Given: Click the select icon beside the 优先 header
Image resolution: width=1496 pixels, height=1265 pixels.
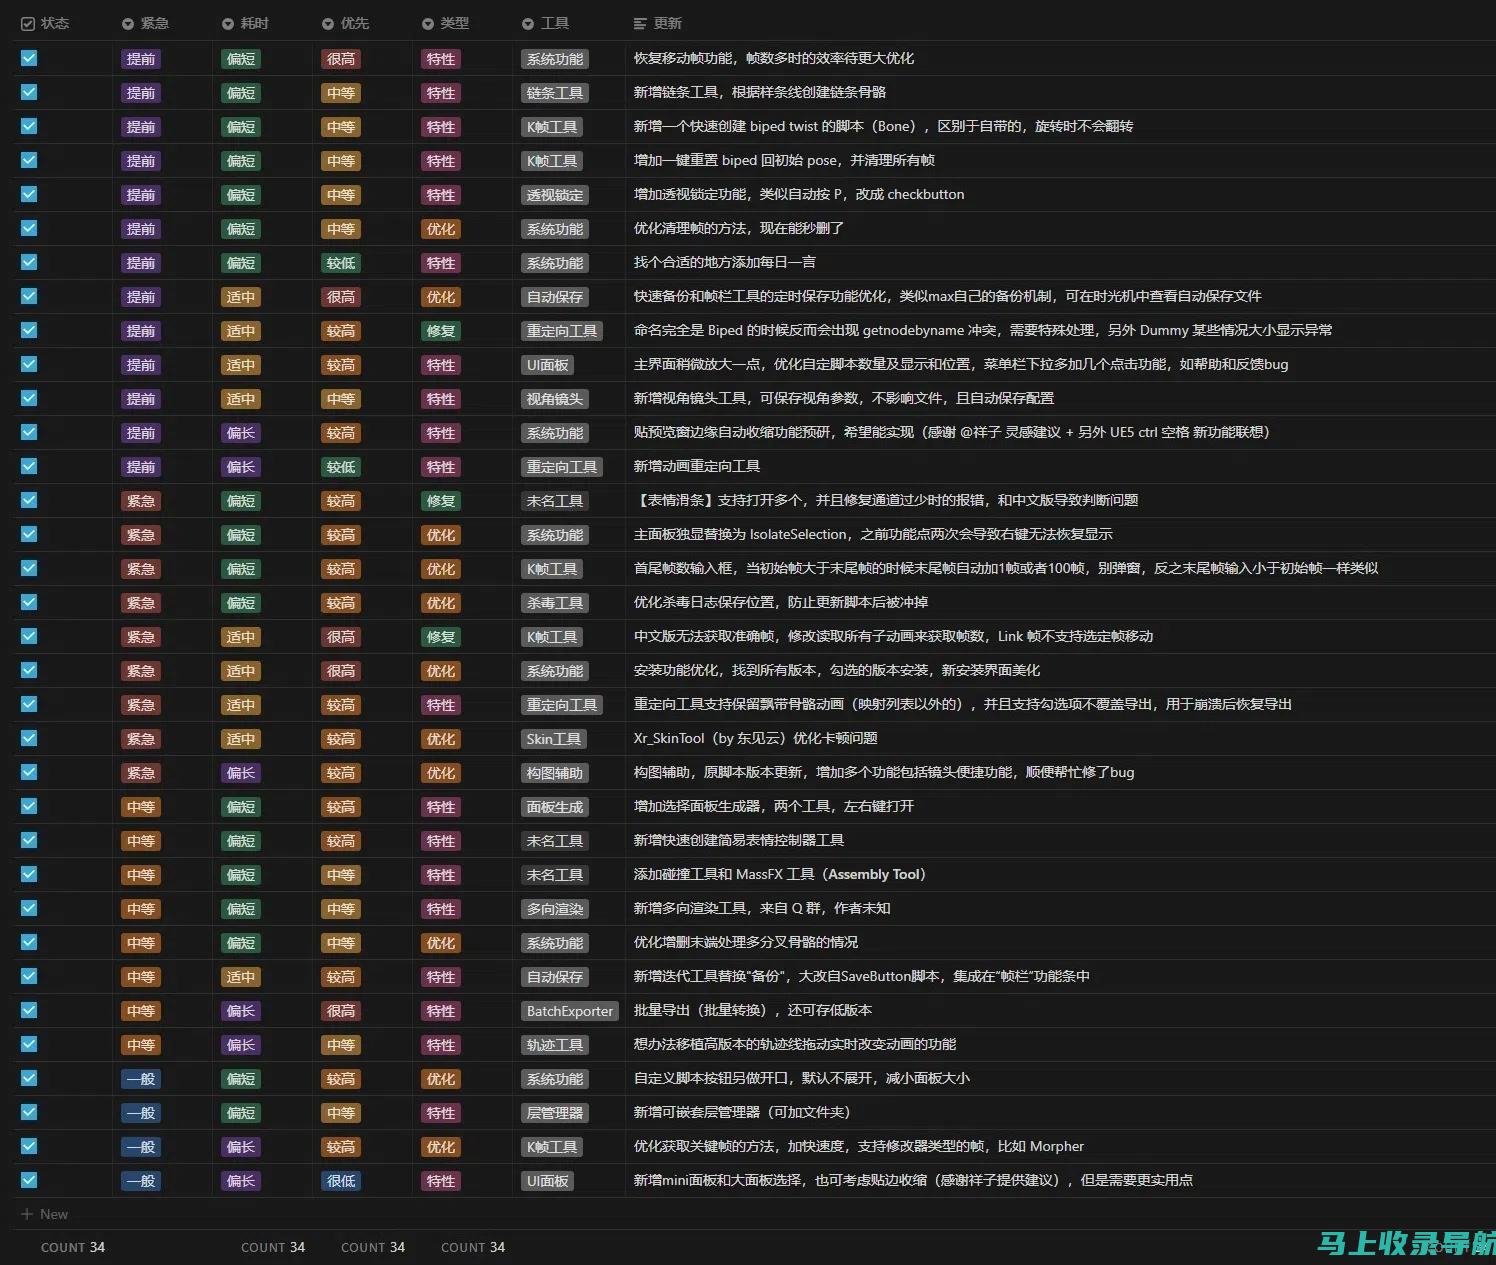Looking at the screenshot, I should click(328, 24).
